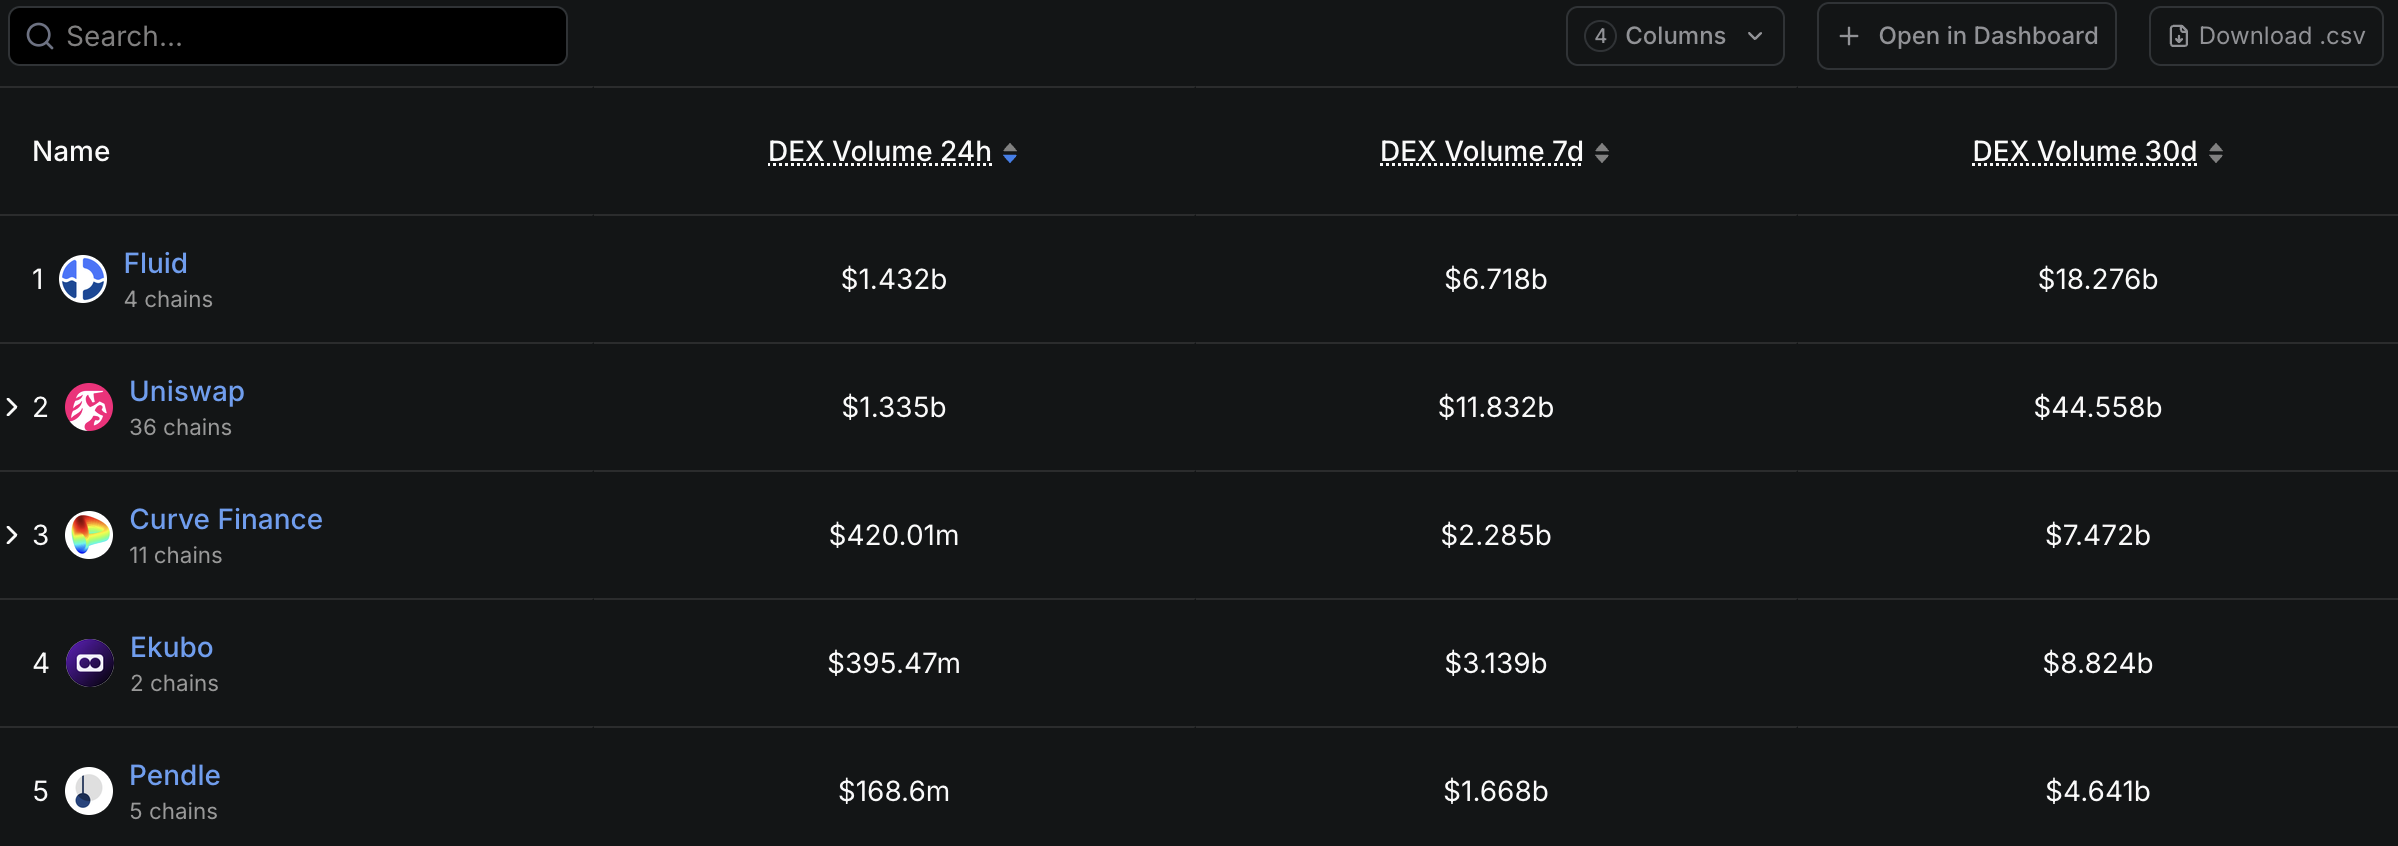The height and width of the screenshot is (846, 2398).
Task: Expand the Curve Finance row chevron
Action: [12, 535]
